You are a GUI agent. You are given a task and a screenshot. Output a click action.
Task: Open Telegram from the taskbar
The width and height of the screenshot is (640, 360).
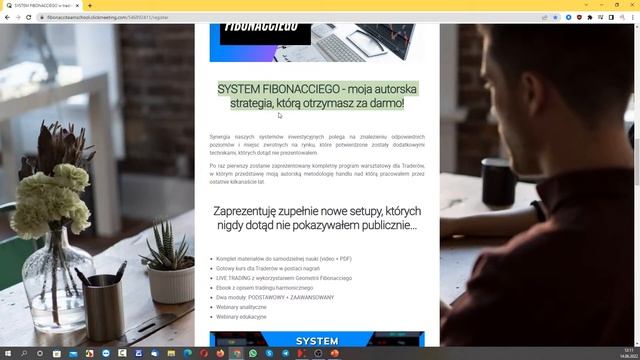tap(285, 353)
